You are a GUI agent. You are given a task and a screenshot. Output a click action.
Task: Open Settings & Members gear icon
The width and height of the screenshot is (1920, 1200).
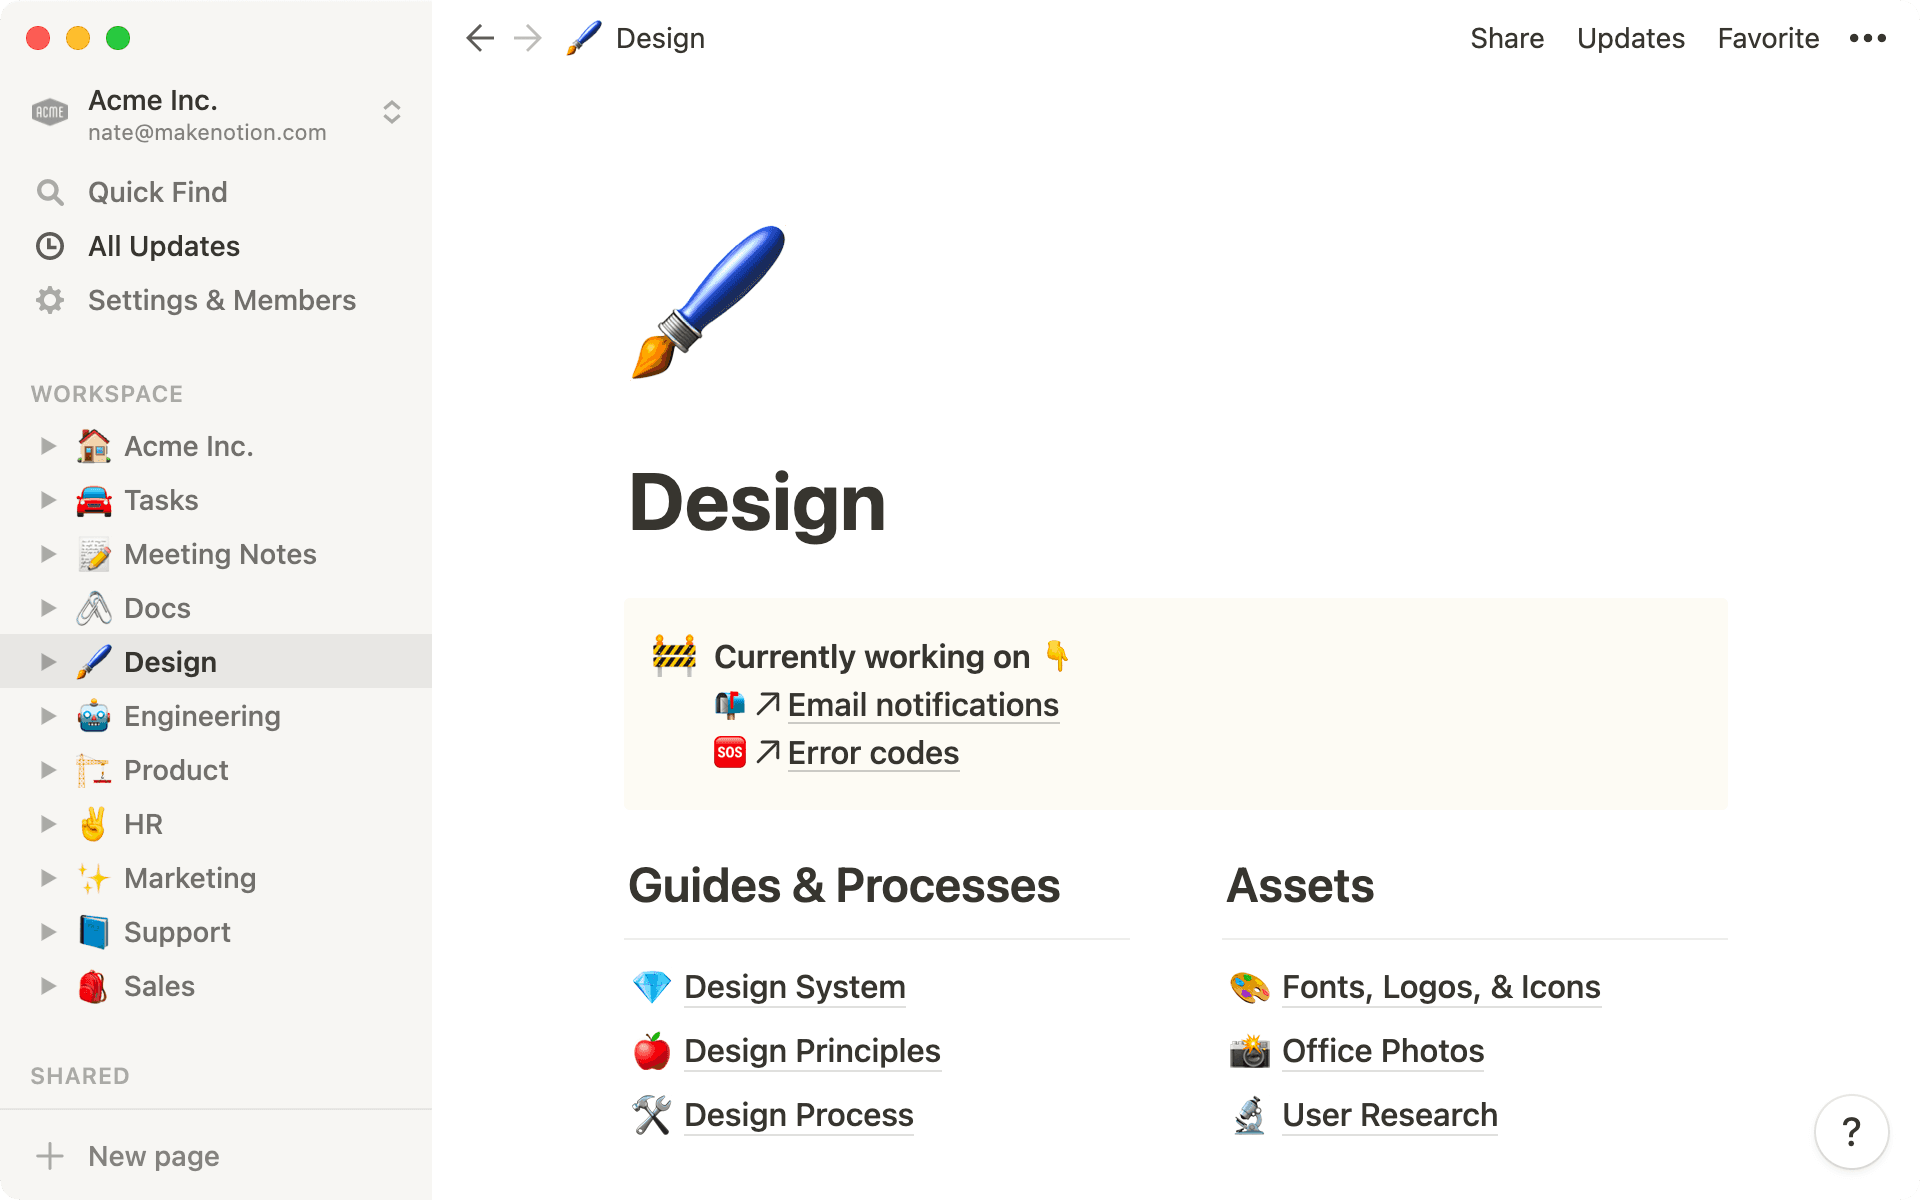(50, 300)
